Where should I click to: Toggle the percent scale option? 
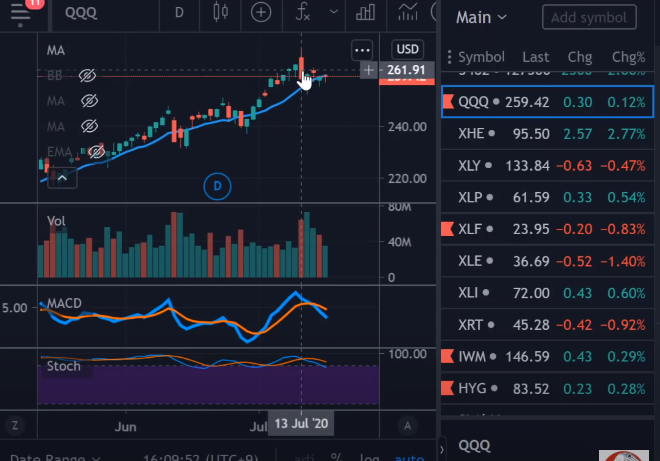[x=336, y=457]
